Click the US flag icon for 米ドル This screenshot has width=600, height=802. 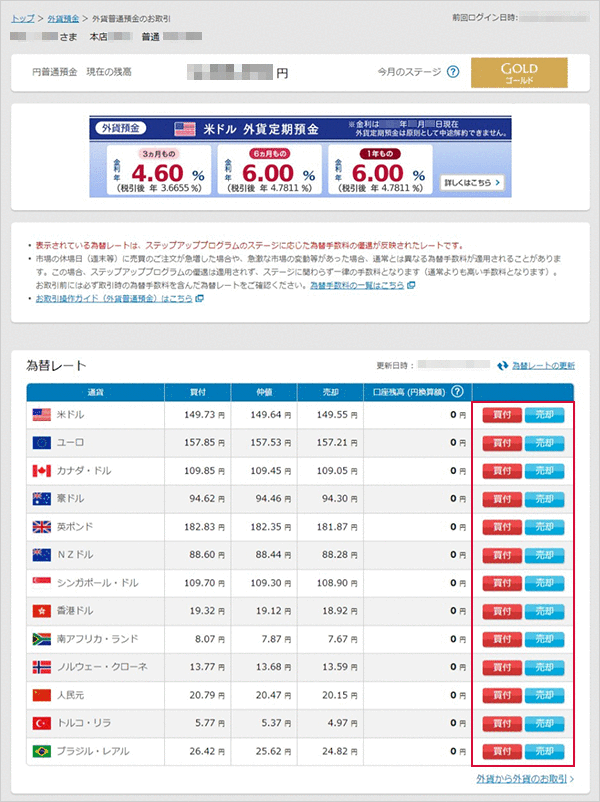pos(41,414)
